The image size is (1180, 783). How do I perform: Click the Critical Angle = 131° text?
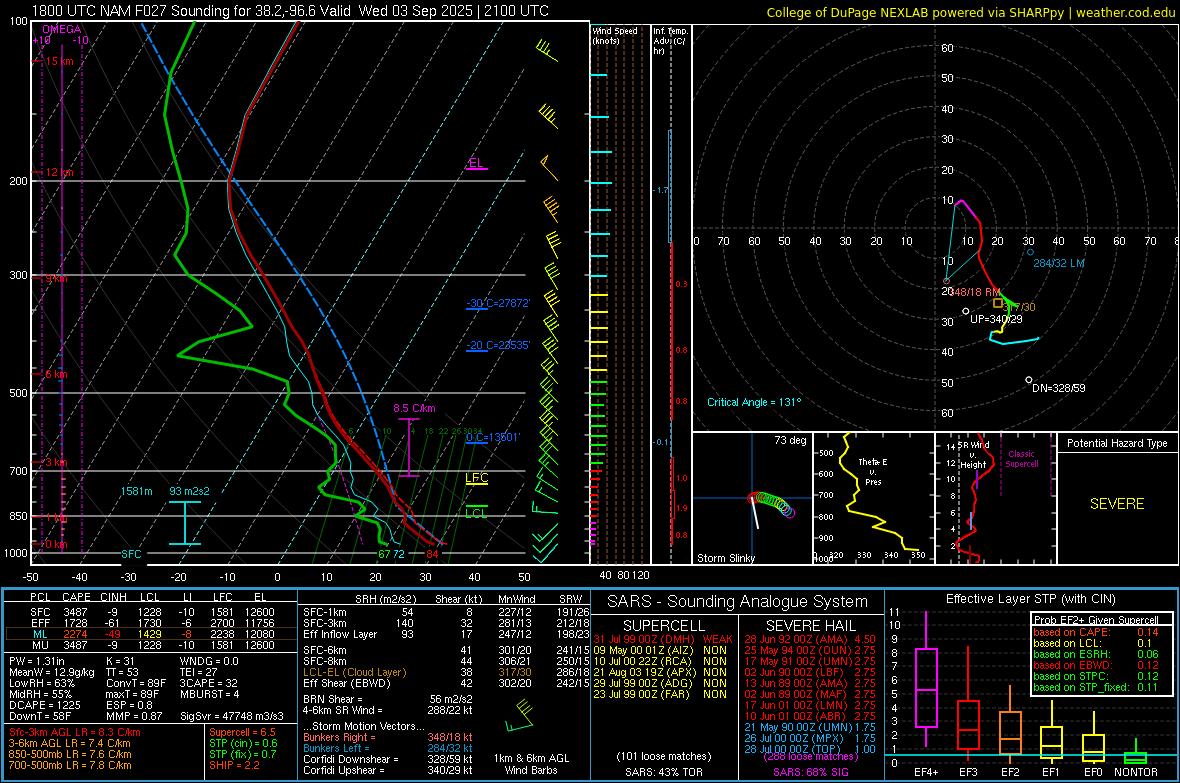754,402
